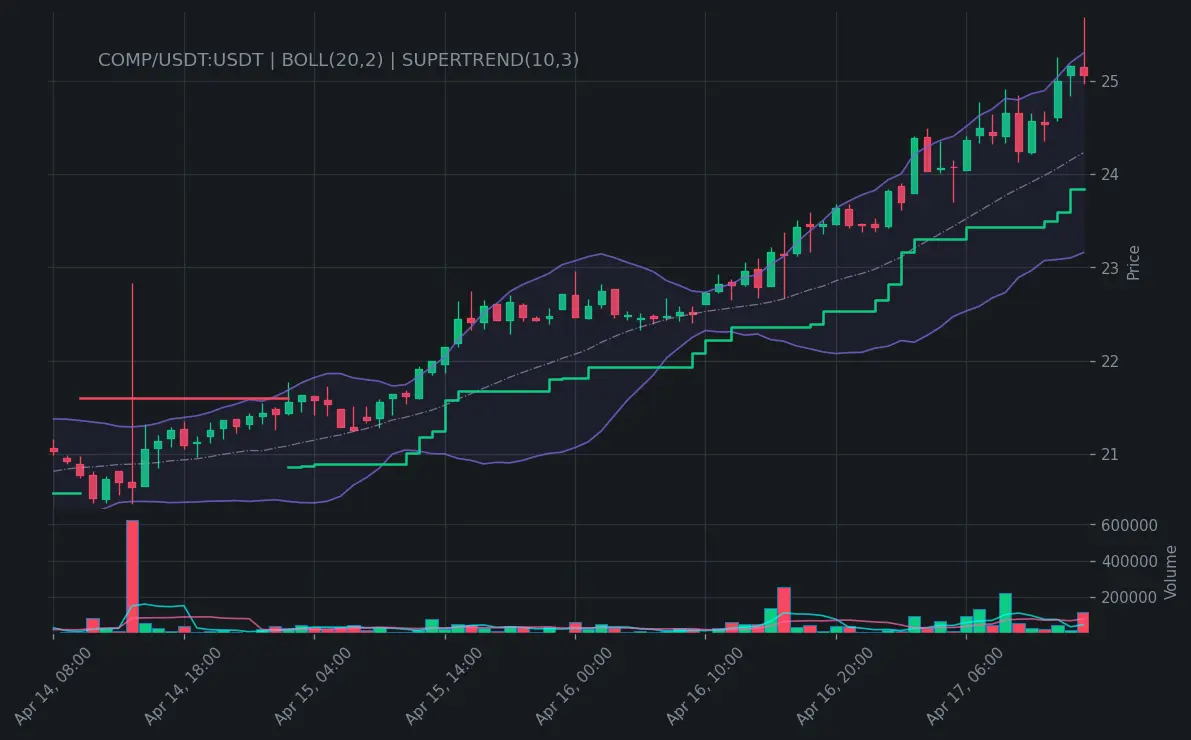This screenshot has width=1191, height=740.
Task: Click the 25 price axis label
Action: [1109, 81]
